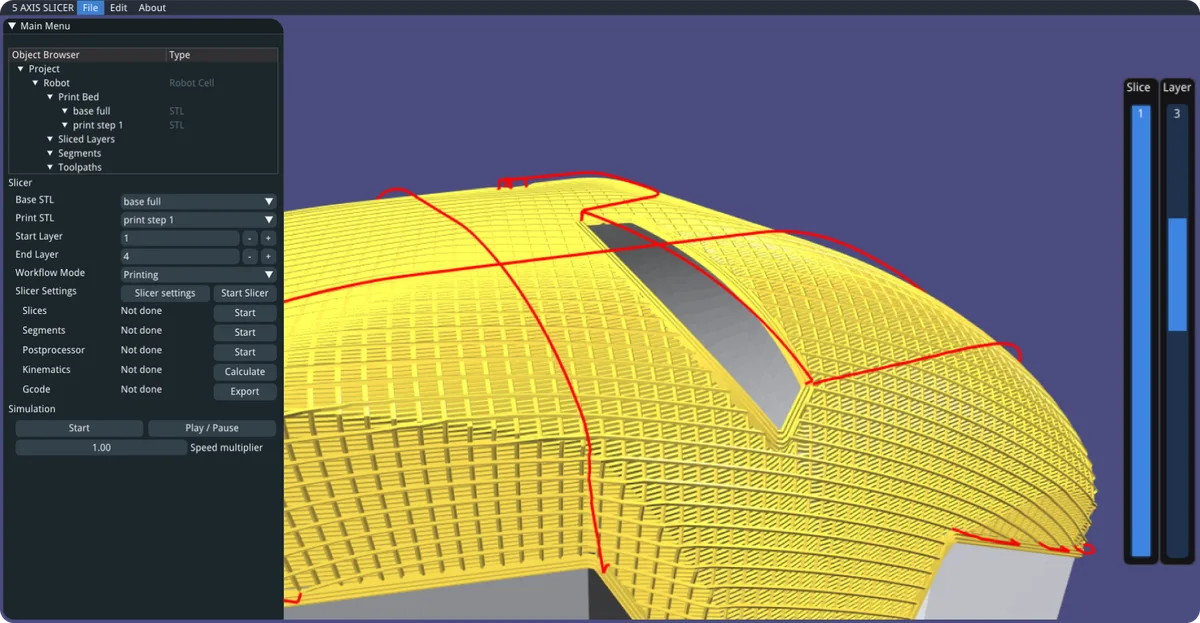Expand the Sliced Layers tree item
1200x623 pixels.
pyautogui.click(x=50, y=139)
